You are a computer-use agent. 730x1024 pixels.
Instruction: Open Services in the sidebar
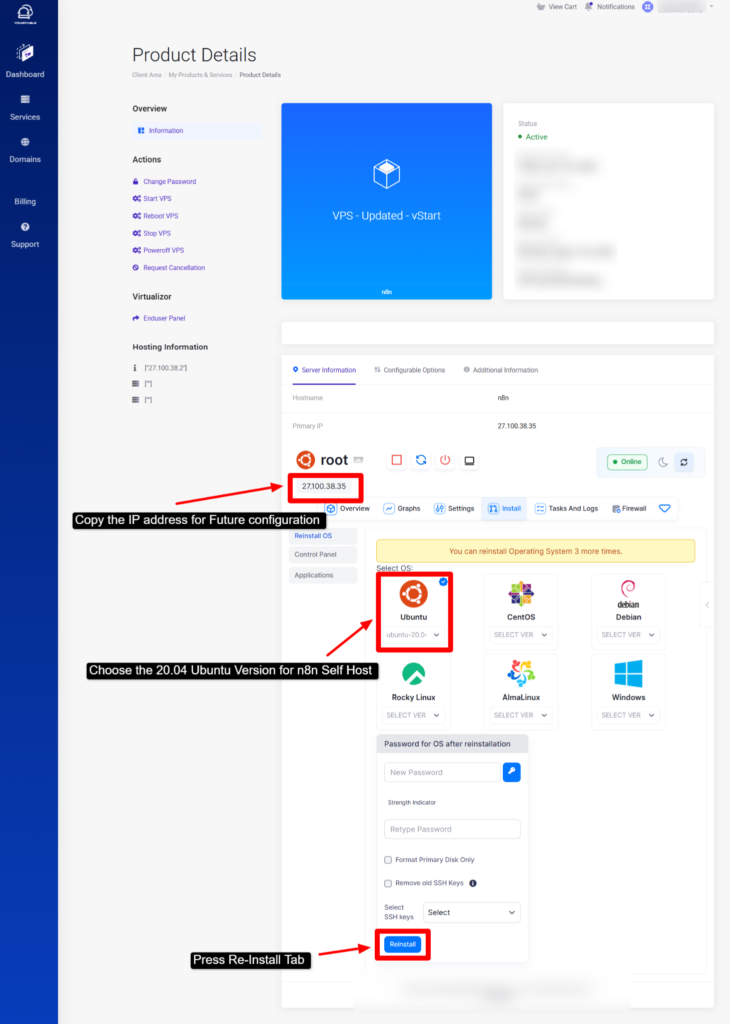click(25, 108)
